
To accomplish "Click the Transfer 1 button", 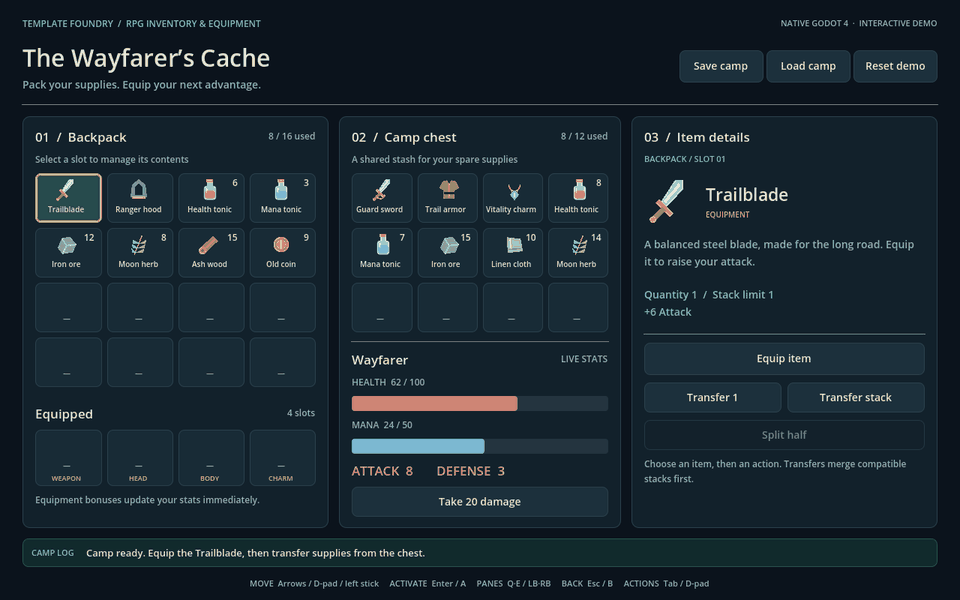I will [x=713, y=397].
